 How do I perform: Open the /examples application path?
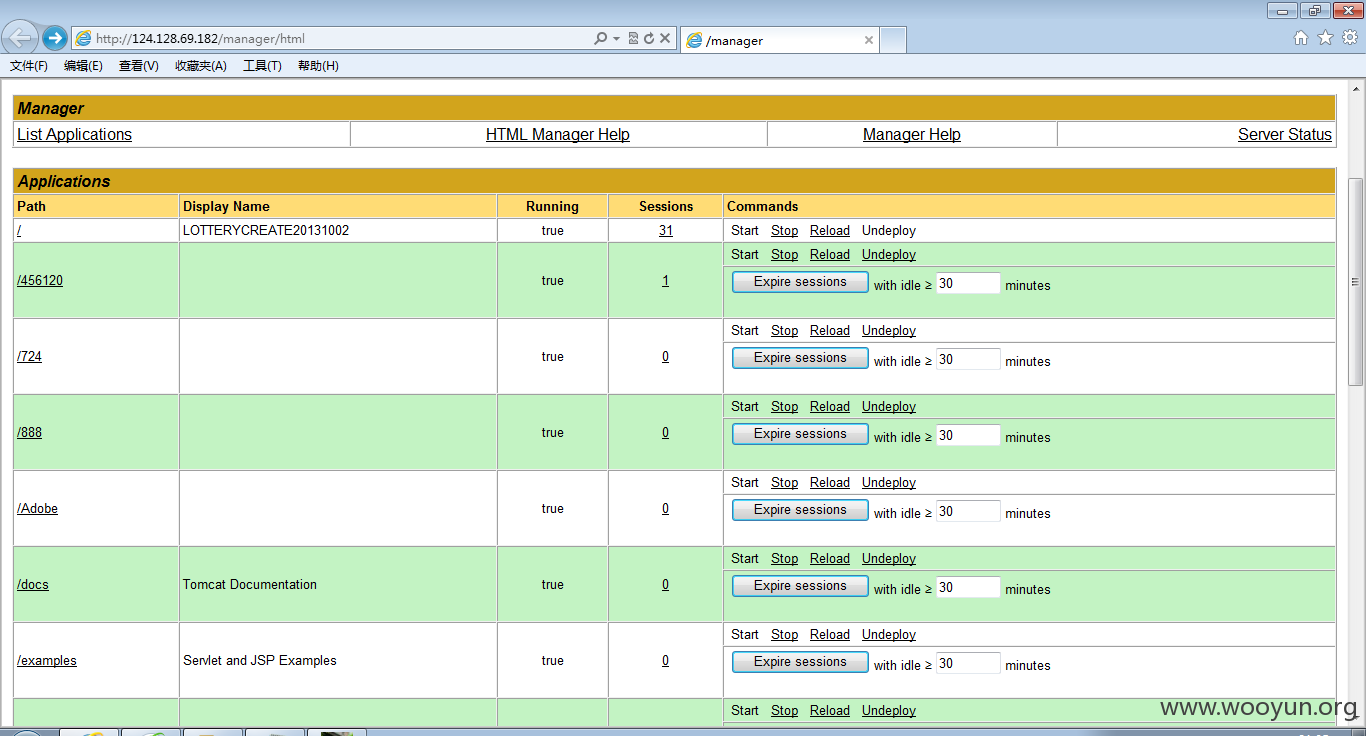(47, 661)
